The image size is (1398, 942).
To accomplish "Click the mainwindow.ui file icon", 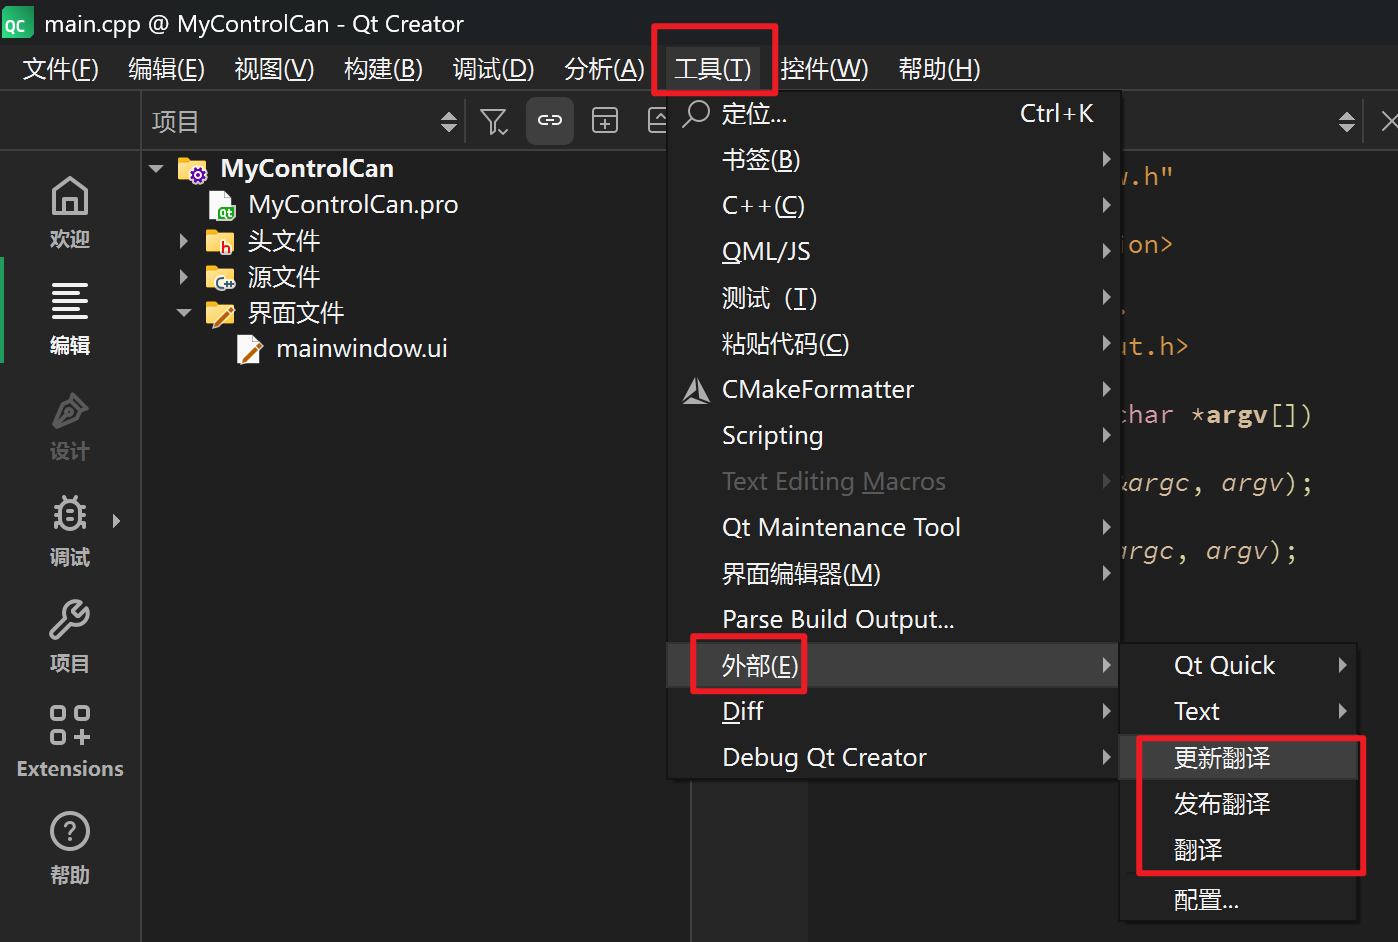I will pyautogui.click(x=250, y=349).
